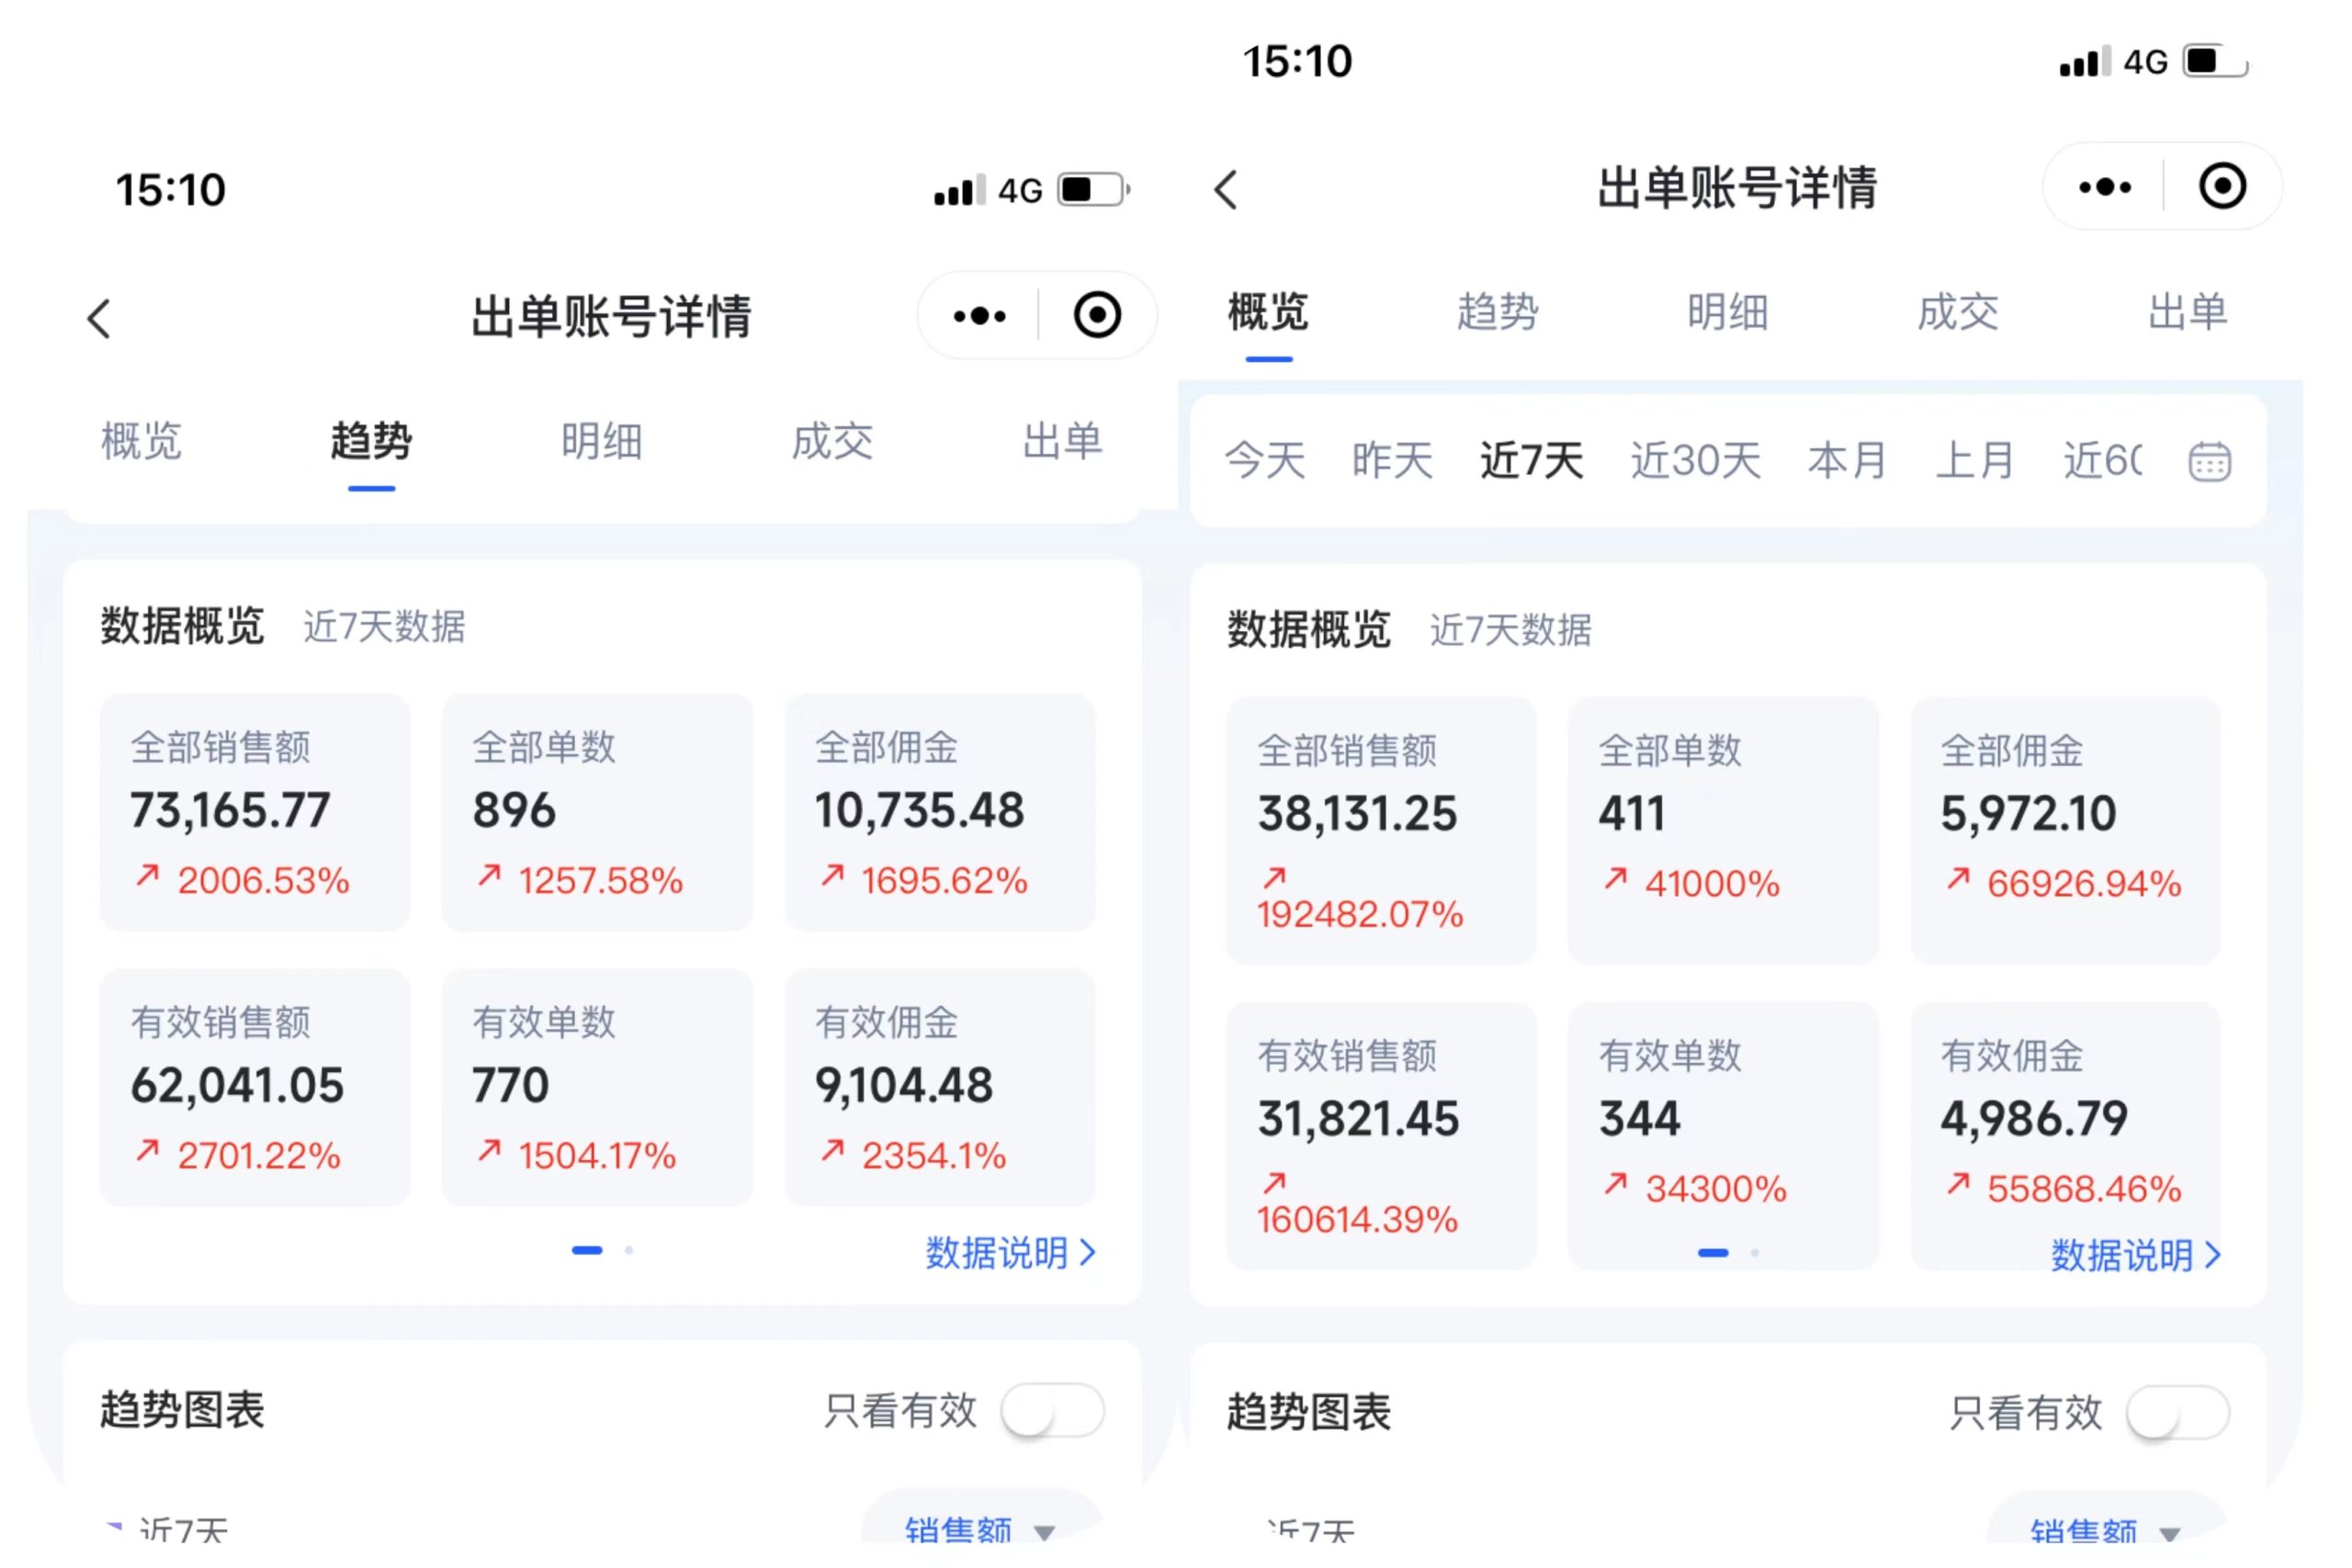
Task: Switch to the 出单 tab
Action: (x=1063, y=442)
